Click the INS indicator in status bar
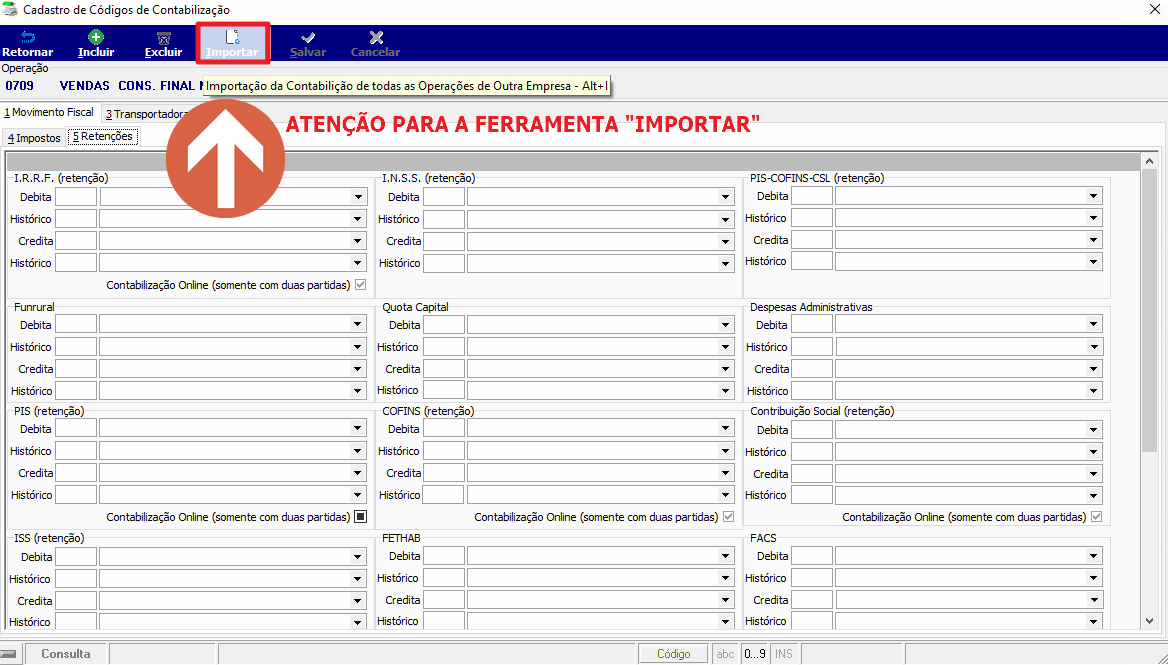Viewport: 1168px width, 665px height. (x=784, y=654)
